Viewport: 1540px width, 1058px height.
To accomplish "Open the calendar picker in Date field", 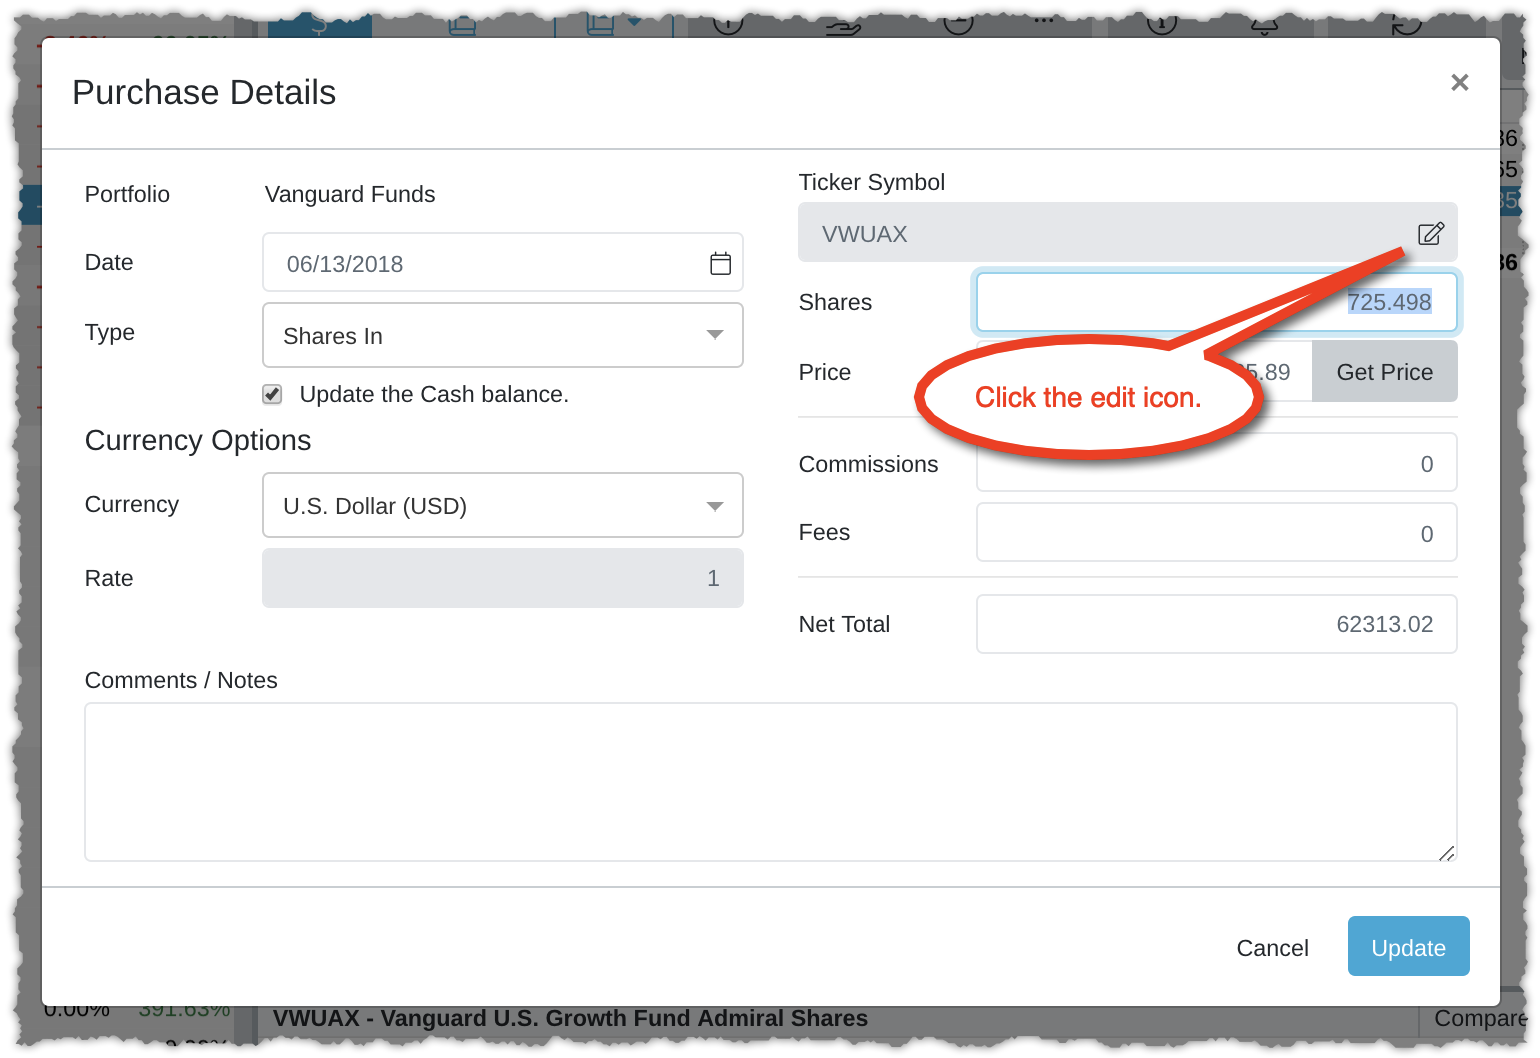I will [720, 264].
